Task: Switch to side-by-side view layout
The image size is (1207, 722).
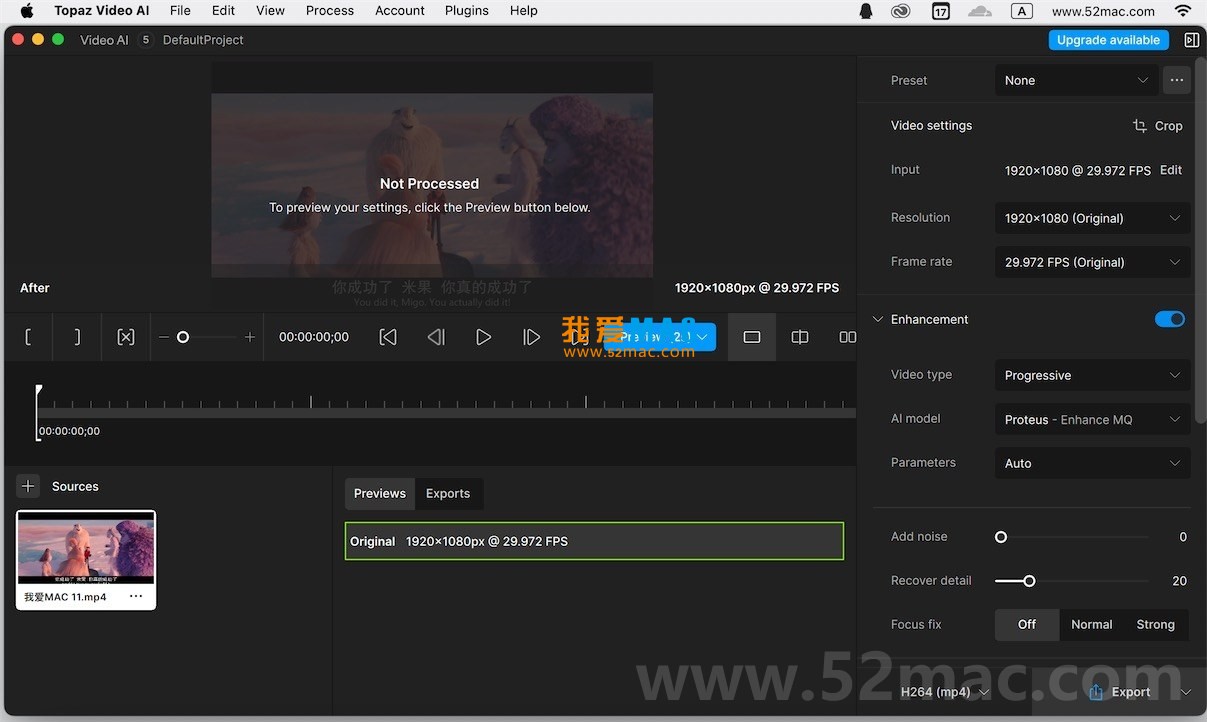Action: point(848,337)
